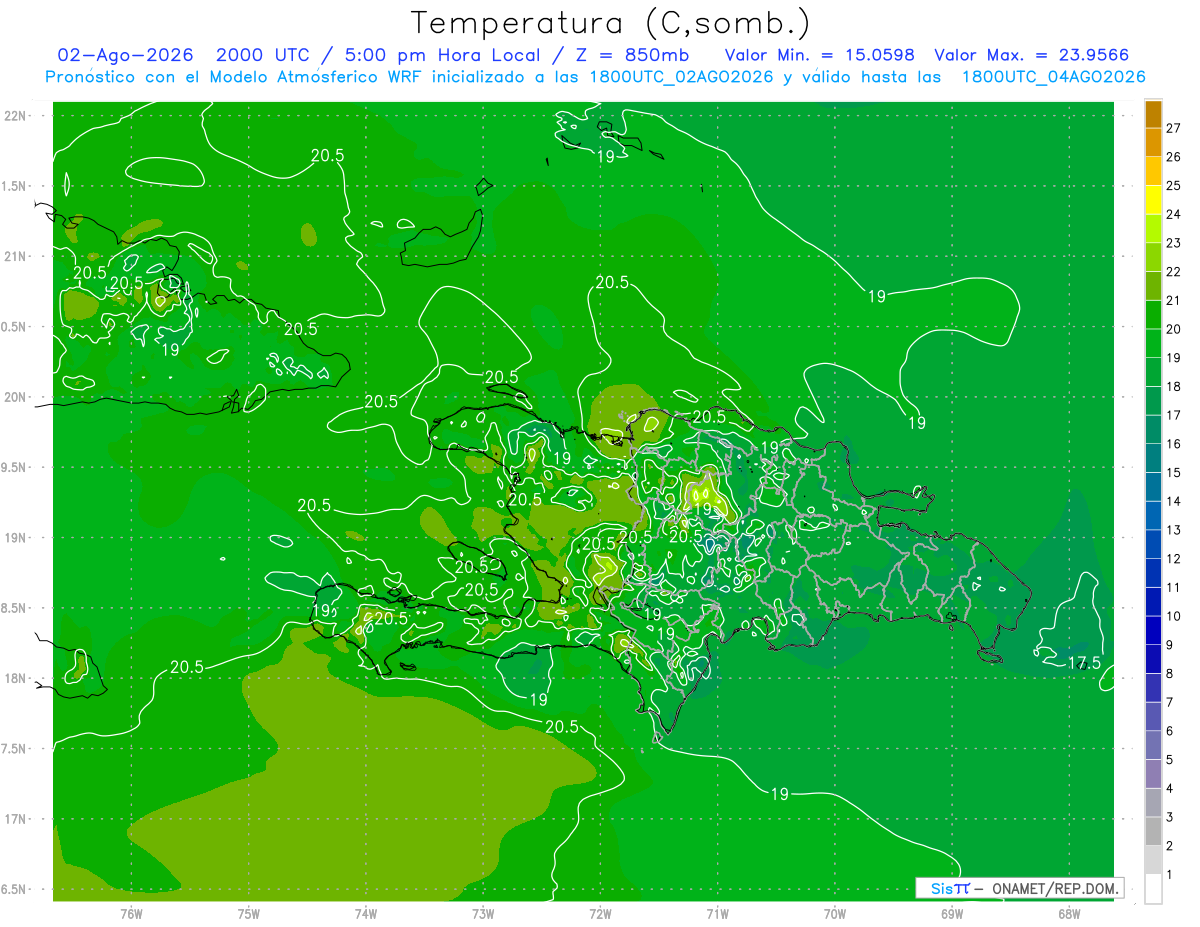The width and height of the screenshot is (1200, 927).
Task: Click valid-until time '1800UTC_04AGO2026'
Action: point(1053,77)
